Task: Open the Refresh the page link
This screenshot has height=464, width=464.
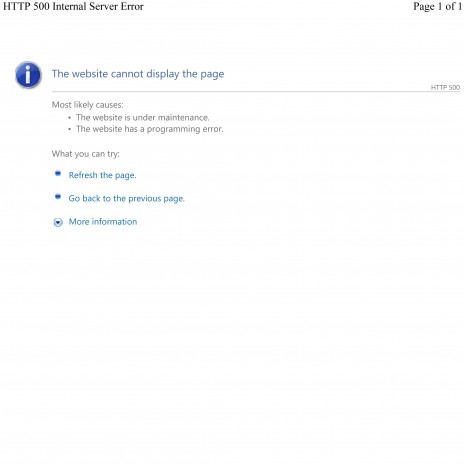Action: 102,175
